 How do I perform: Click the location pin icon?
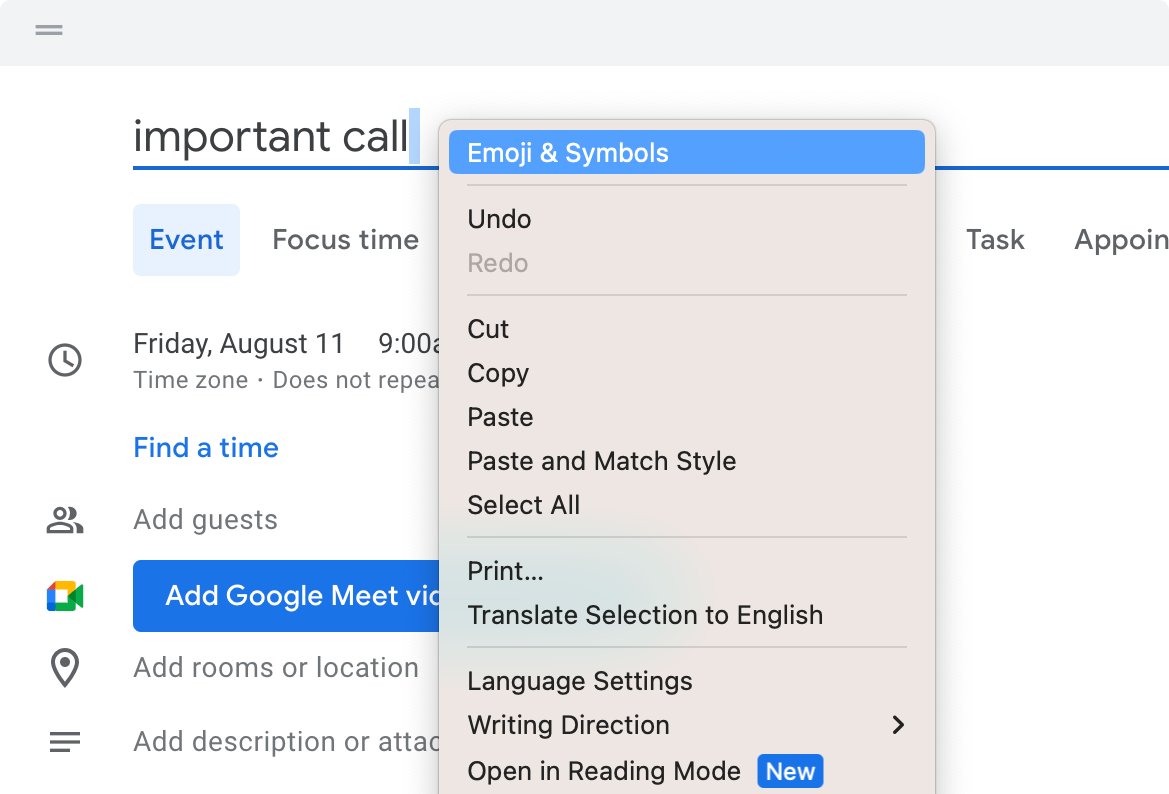coord(65,668)
